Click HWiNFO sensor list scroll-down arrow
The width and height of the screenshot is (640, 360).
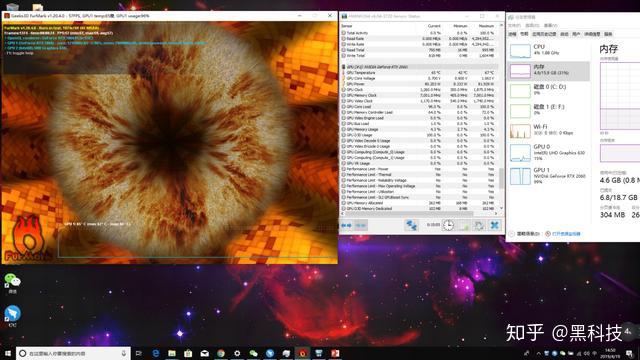pos(502,208)
